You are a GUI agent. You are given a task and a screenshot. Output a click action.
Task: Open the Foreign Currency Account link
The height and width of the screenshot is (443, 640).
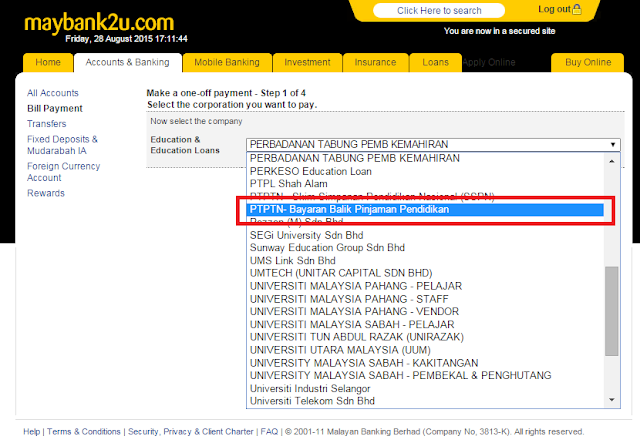click(x=63, y=172)
